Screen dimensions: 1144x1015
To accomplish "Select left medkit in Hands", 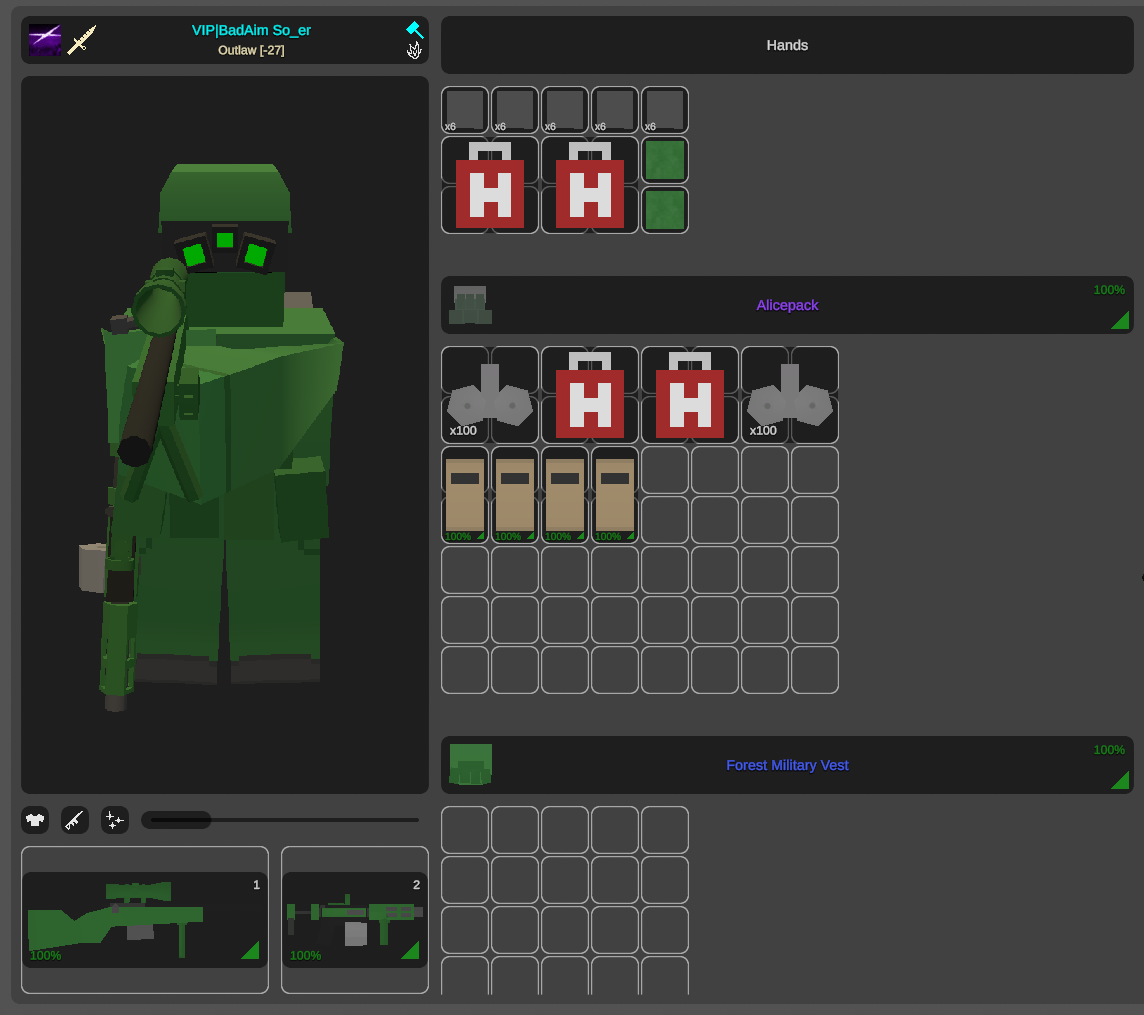I will 490,185.
